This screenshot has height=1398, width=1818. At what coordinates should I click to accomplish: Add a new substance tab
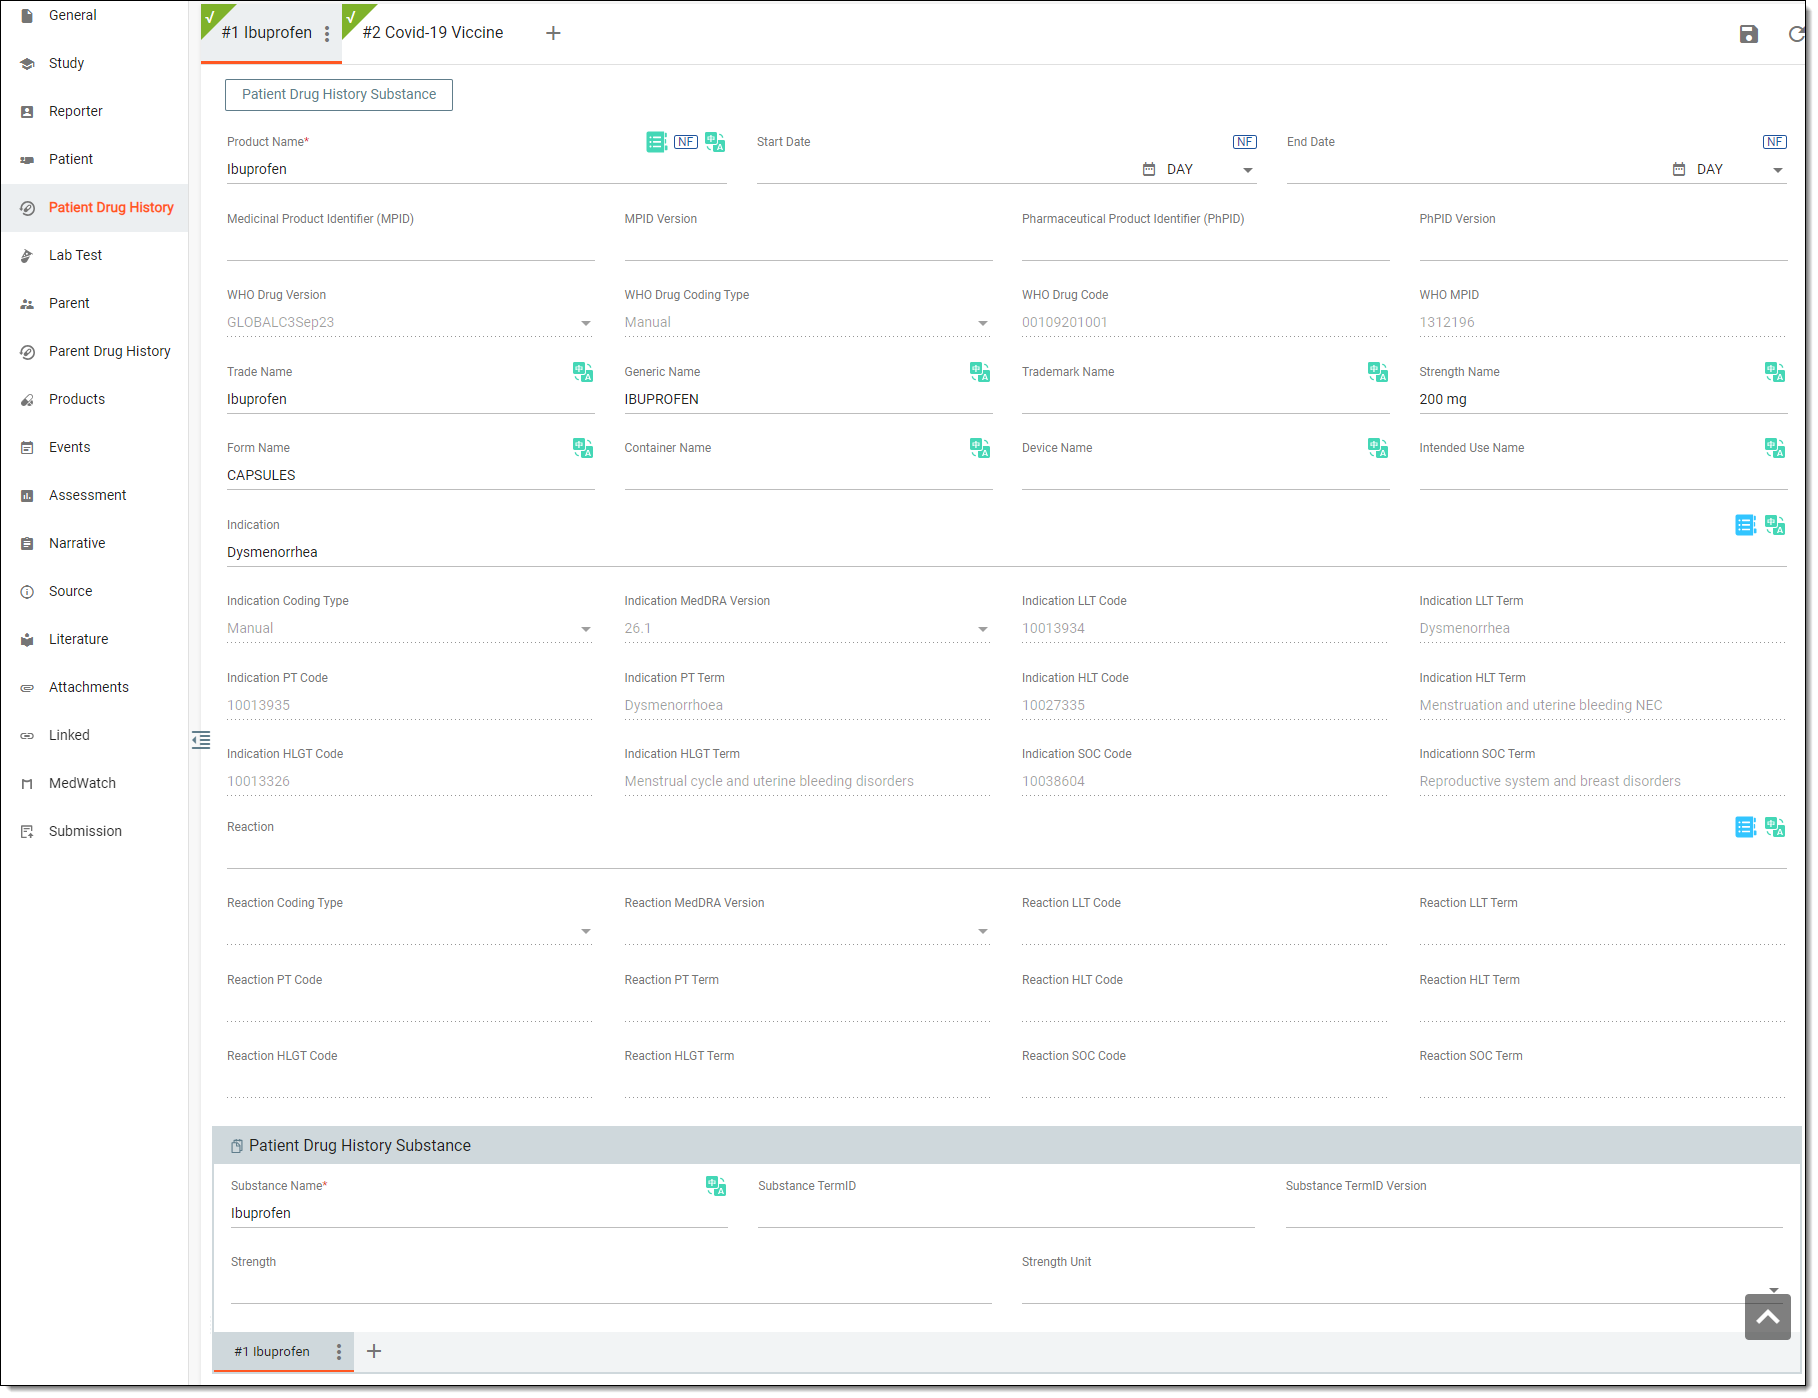374,1352
